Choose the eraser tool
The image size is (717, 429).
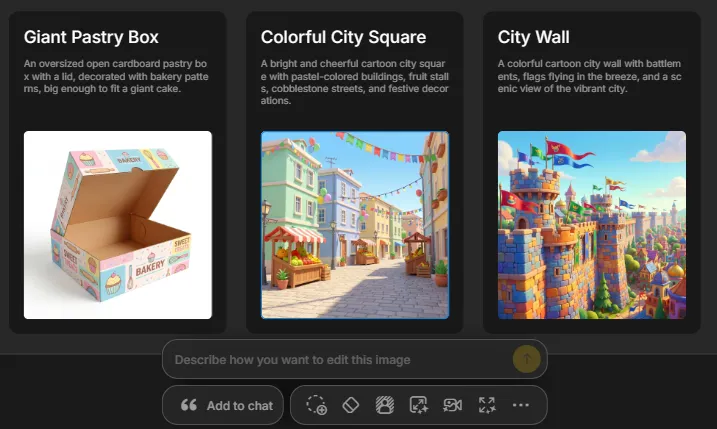point(351,405)
